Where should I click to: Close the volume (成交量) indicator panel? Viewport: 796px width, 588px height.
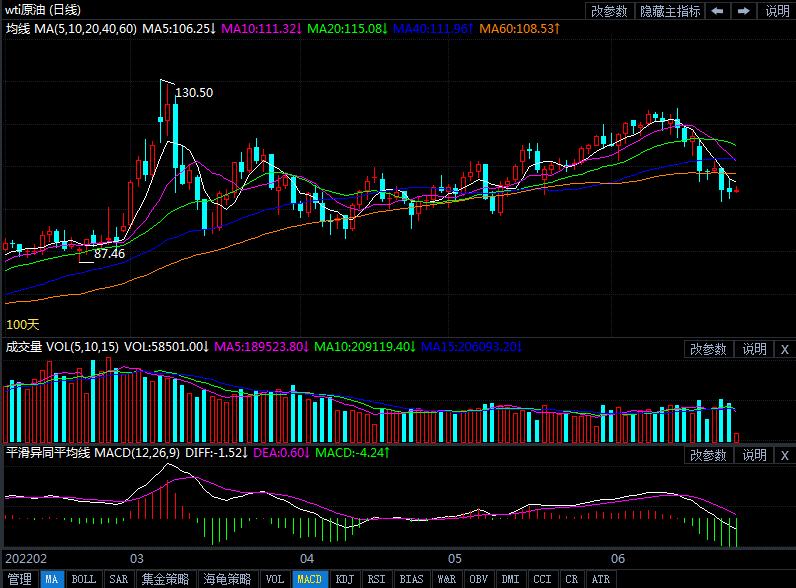click(x=784, y=349)
